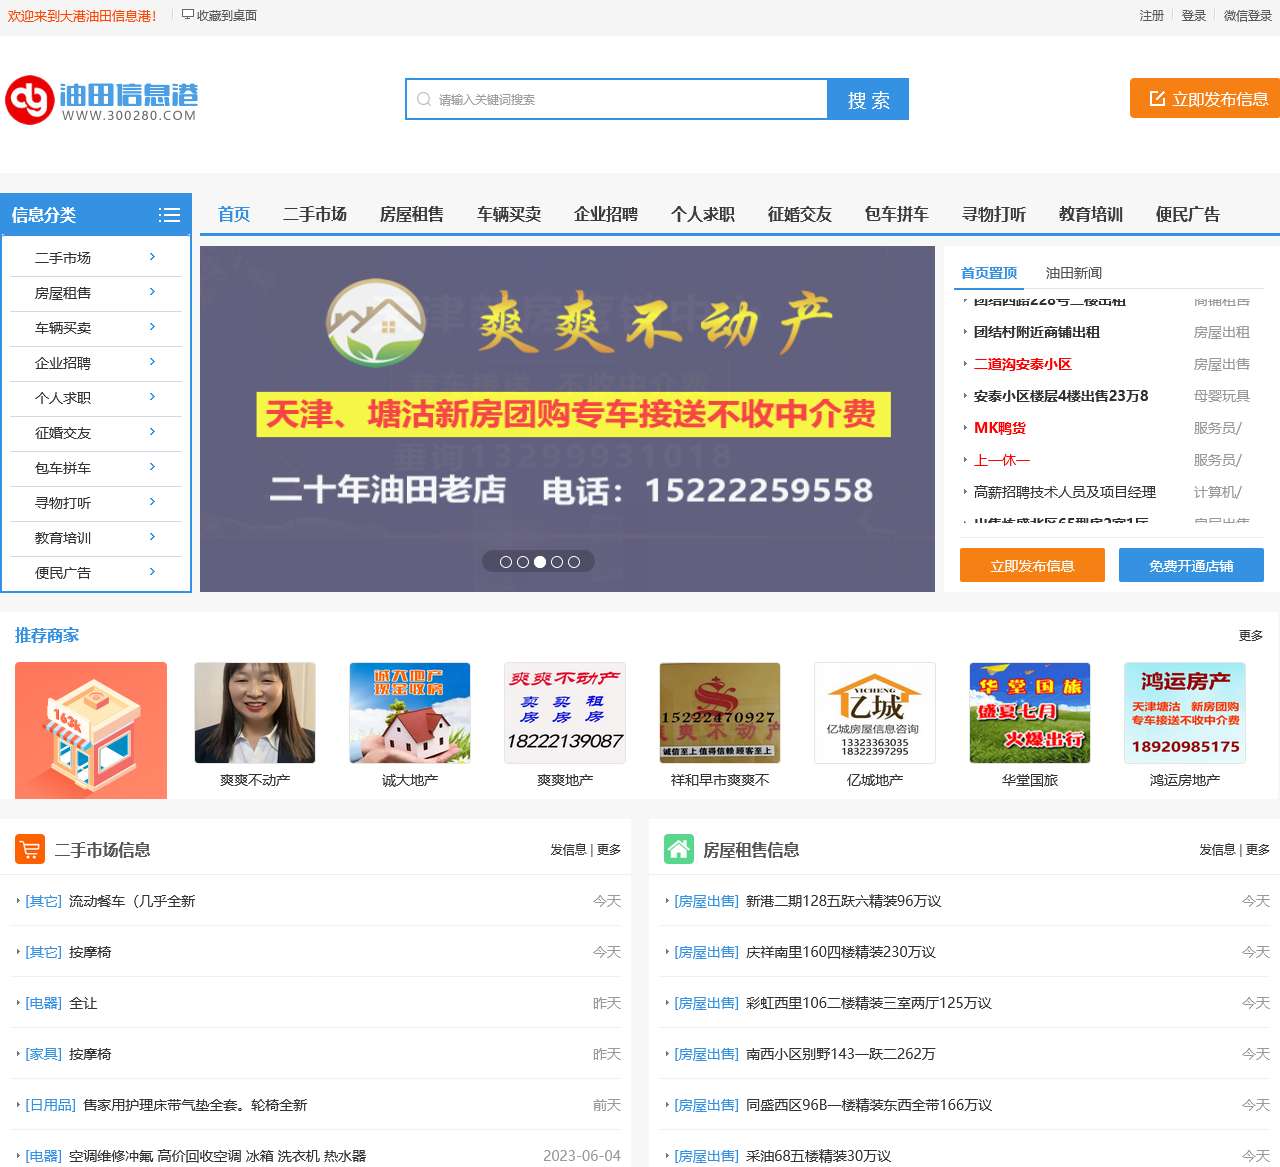Switch to the 油田新闻 tab
The image size is (1280, 1167).
pos(1074,272)
